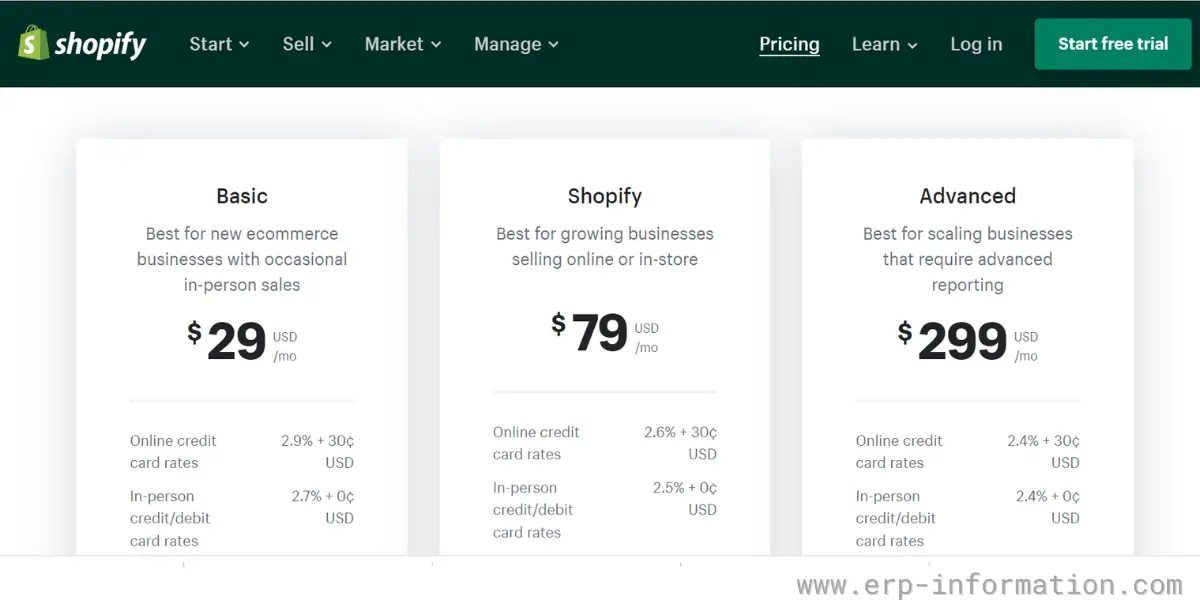Click the 2.6% + 30¢ USD rate
The height and width of the screenshot is (600, 1200).
click(680, 443)
